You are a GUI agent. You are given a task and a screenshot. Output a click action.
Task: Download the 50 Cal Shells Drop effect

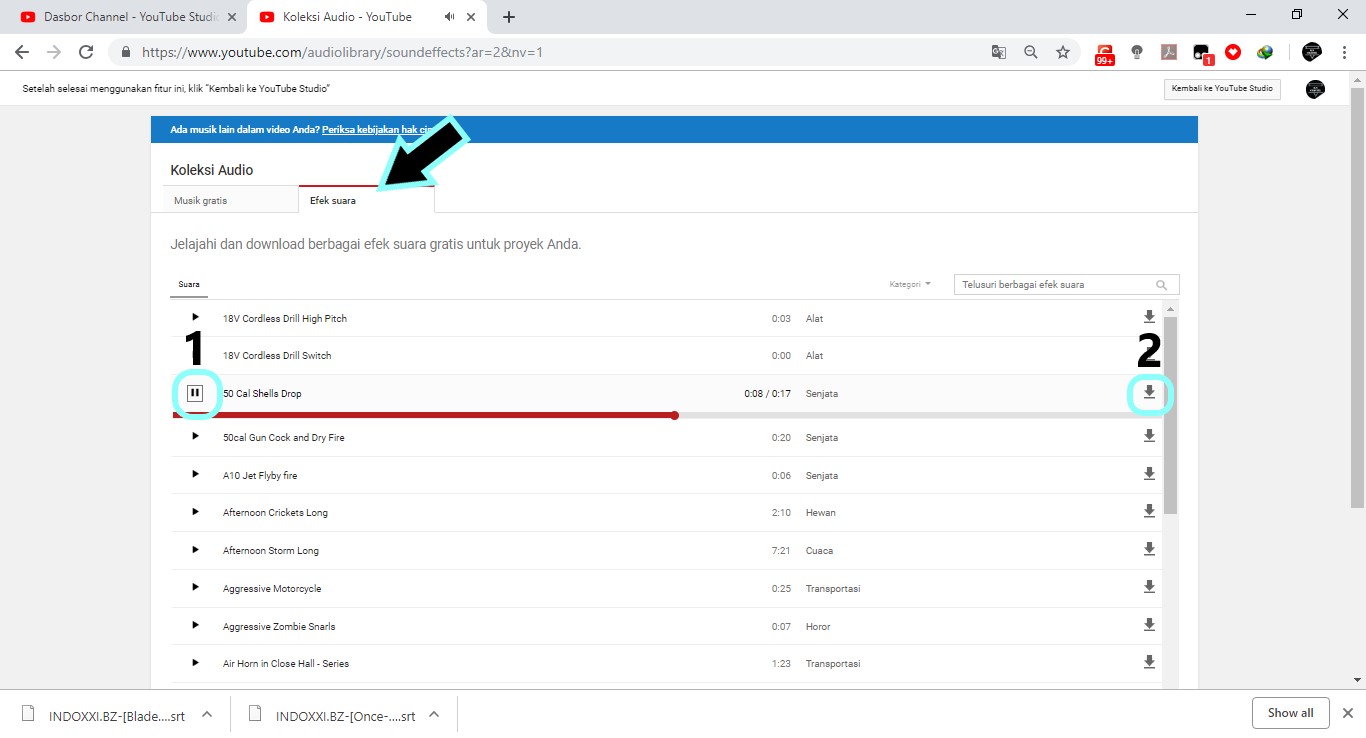(1149, 393)
